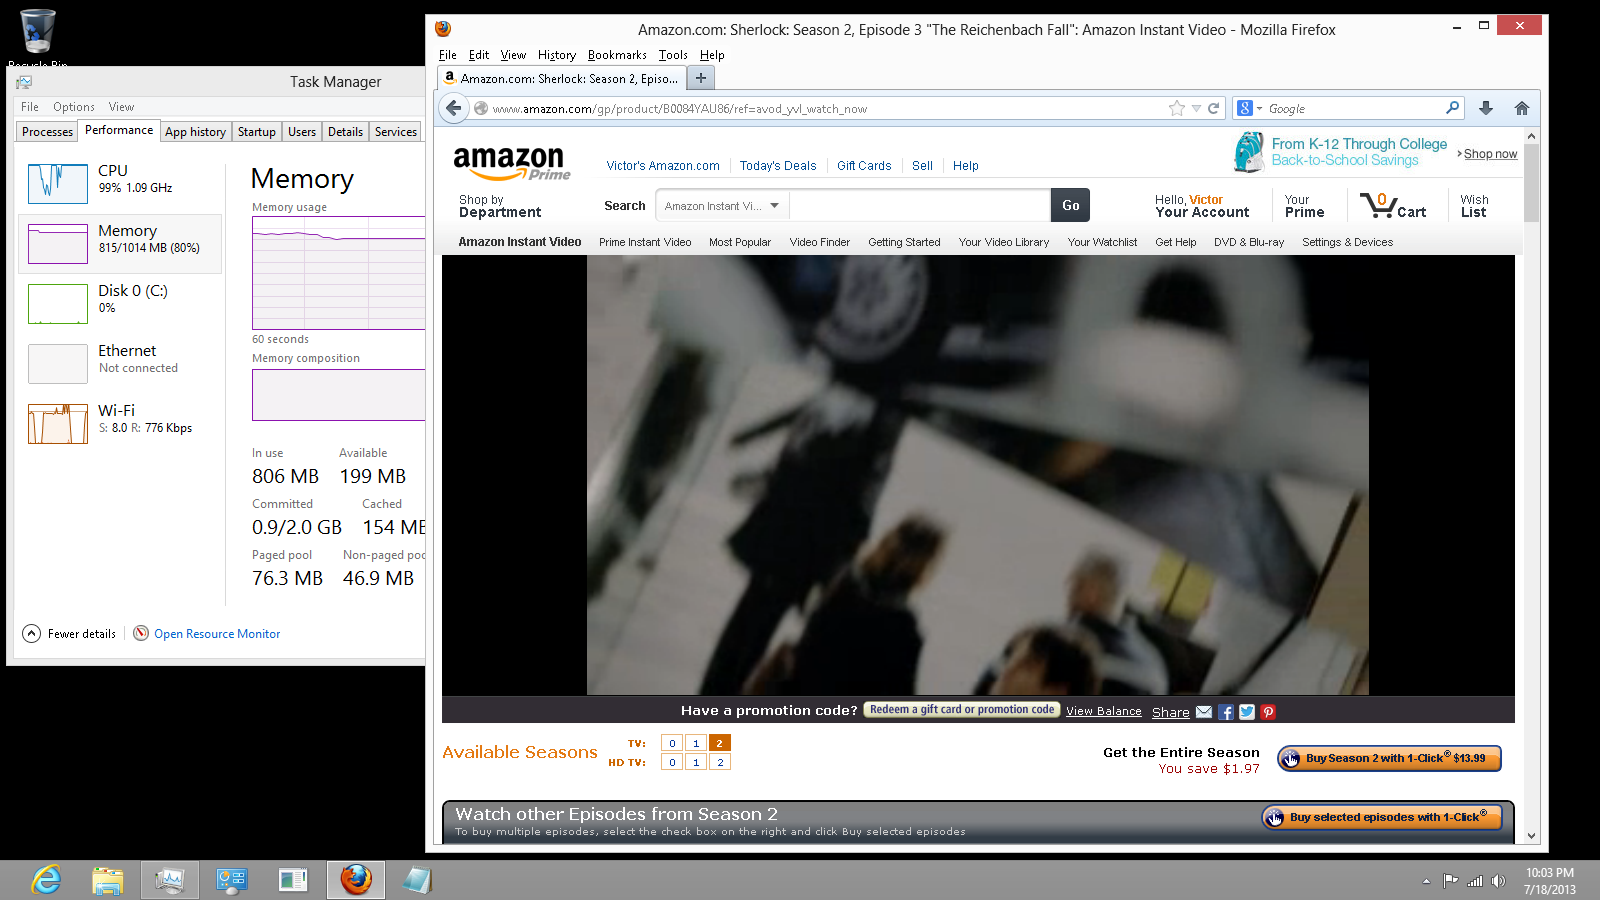Open the search engine selector dropdown

pos(1250,108)
